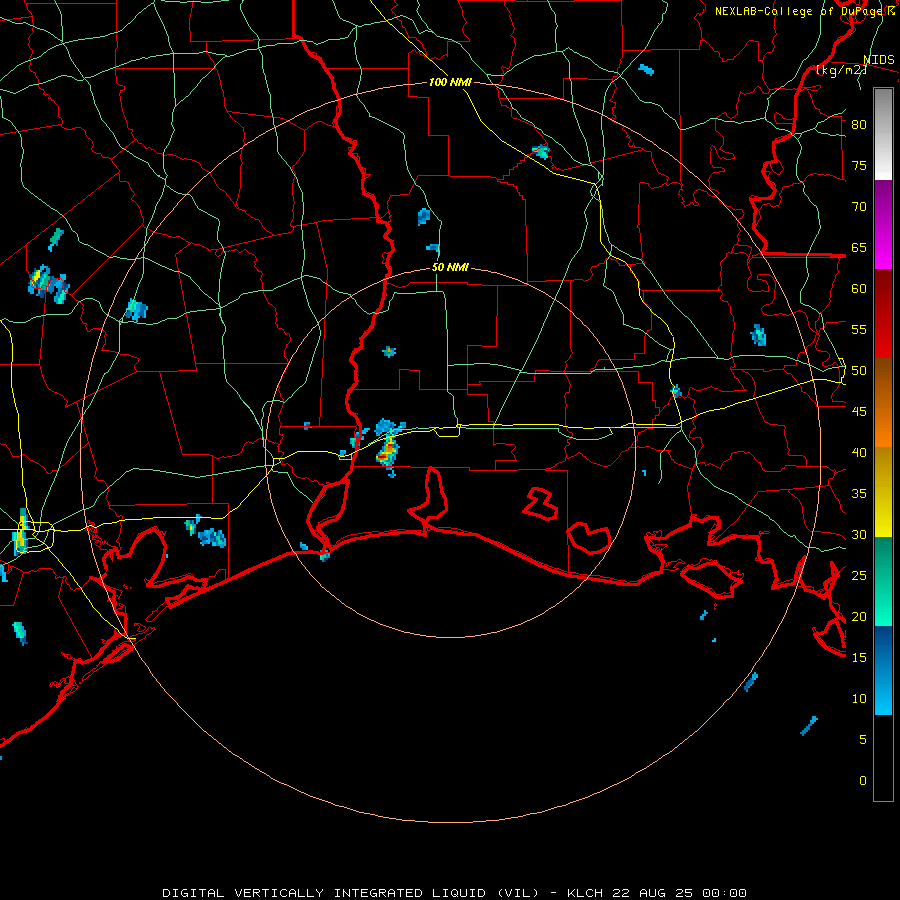Screen dimensions: 900x900
Task: Click the orange-brown segment of the color bar
Action: (883, 403)
